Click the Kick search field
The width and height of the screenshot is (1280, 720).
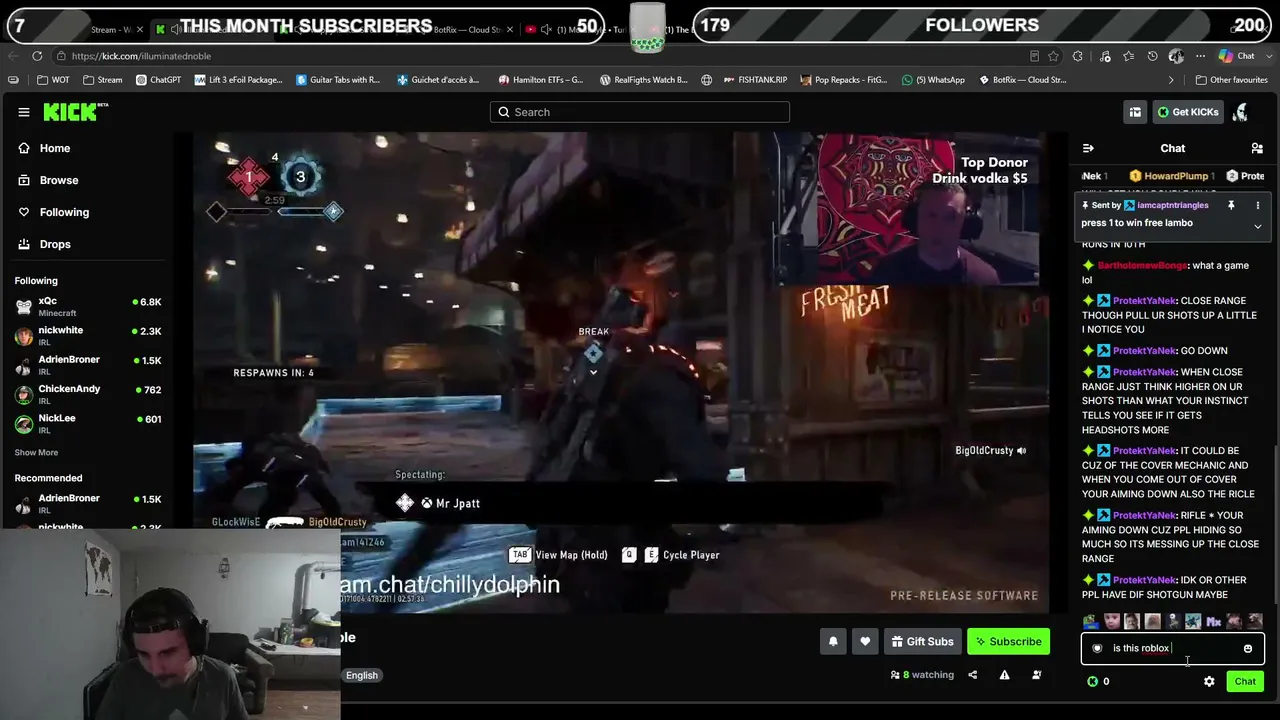point(640,112)
